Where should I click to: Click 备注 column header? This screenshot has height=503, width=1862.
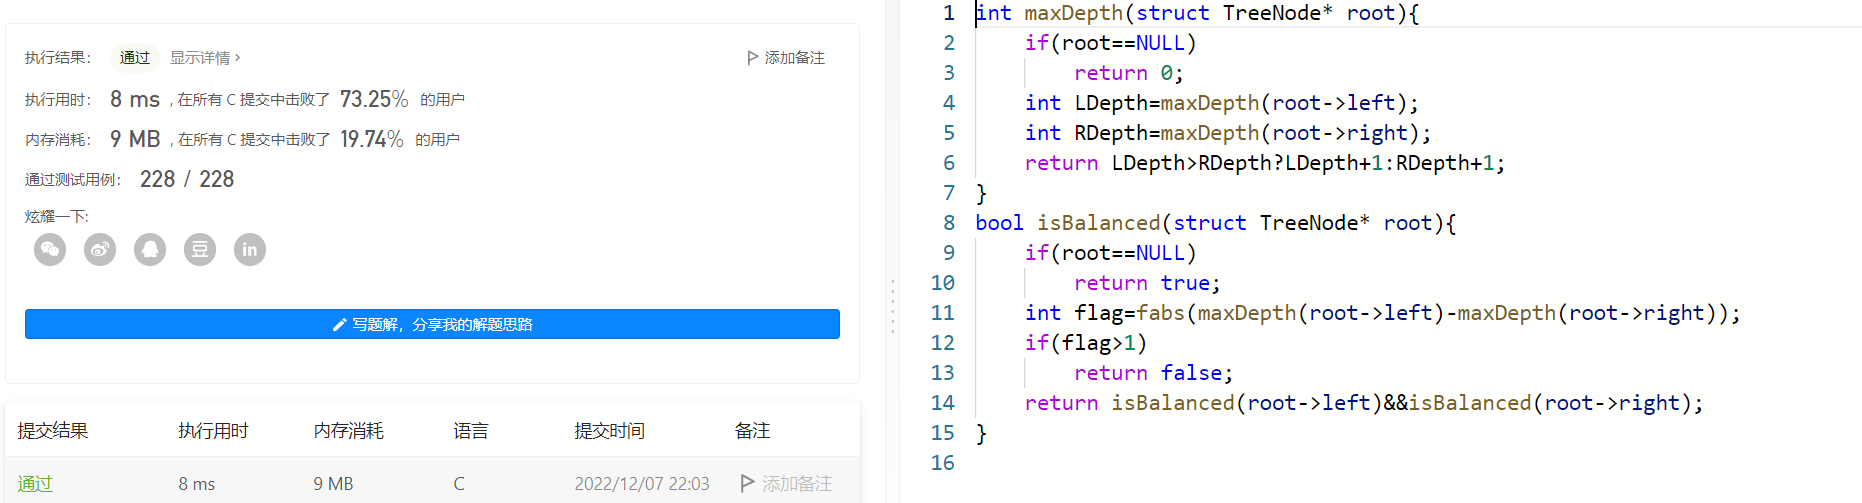752,430
